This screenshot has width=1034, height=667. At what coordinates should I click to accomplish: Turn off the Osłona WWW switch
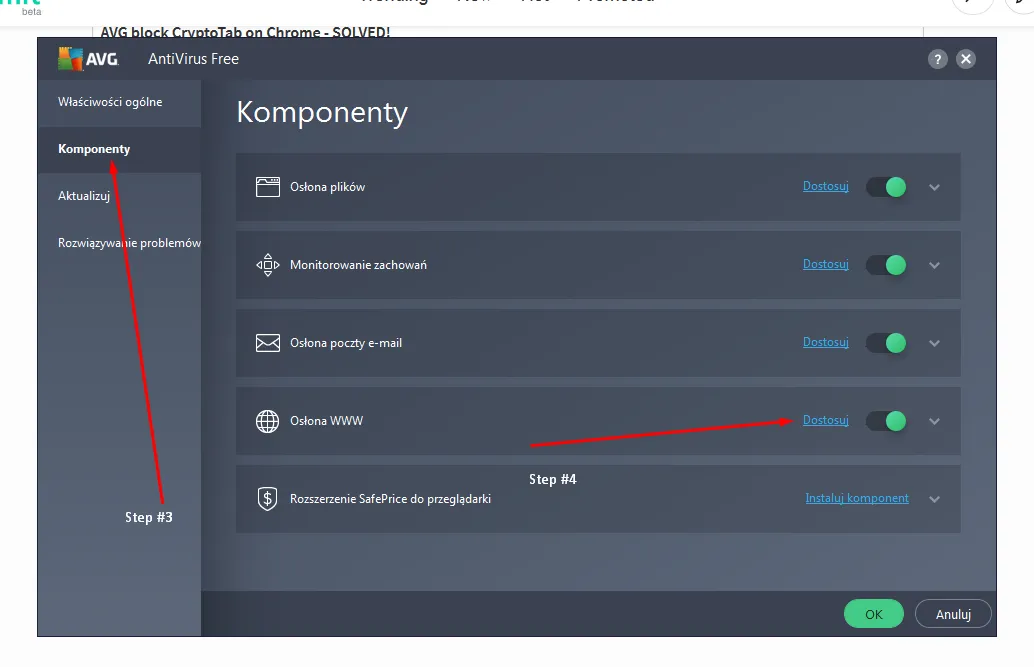886,421
